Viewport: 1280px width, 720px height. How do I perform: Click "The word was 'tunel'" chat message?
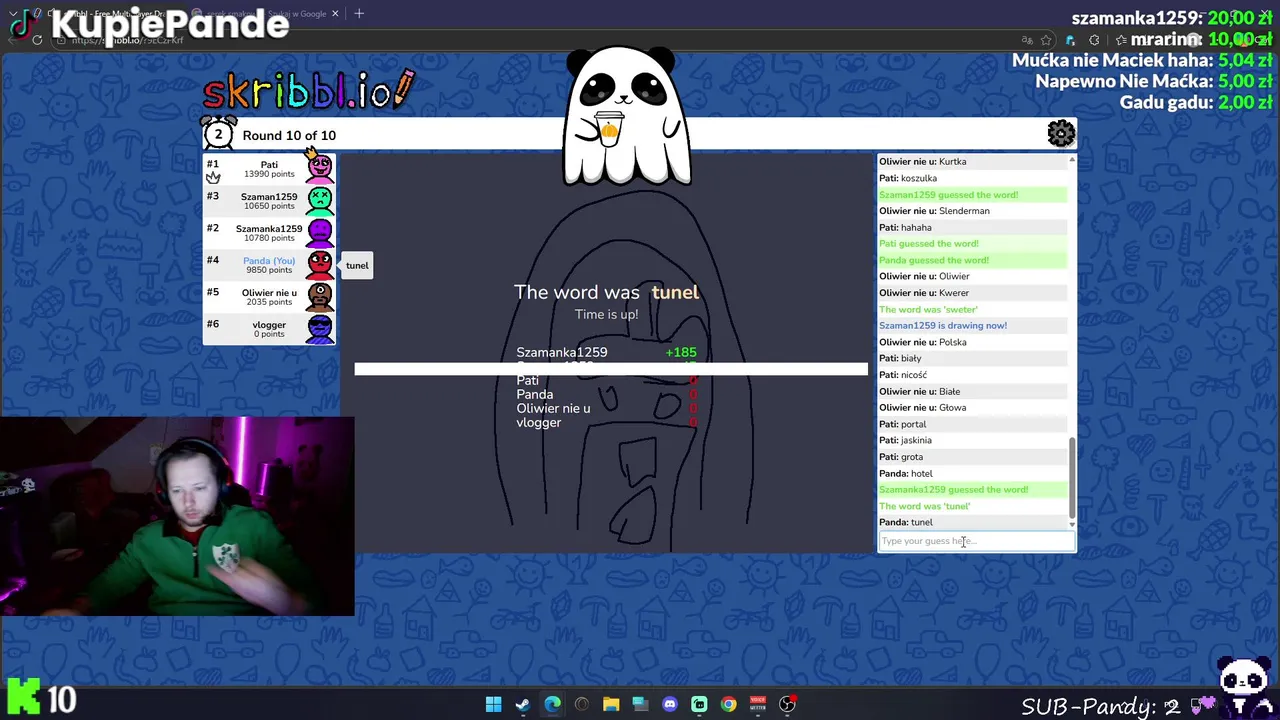pos(973,506)
